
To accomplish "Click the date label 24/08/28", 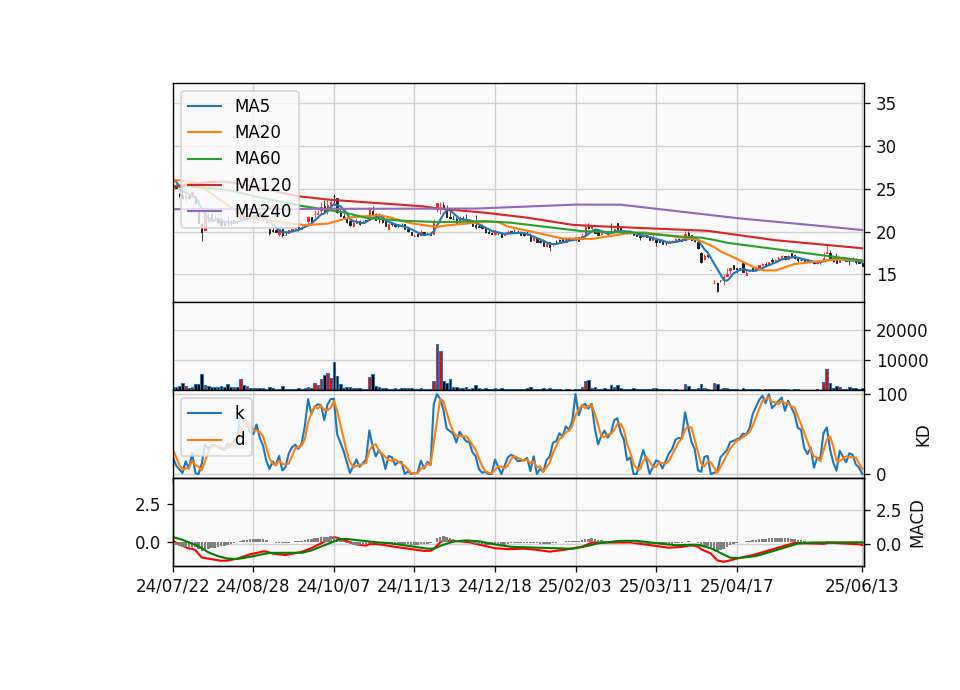I will tap(253, 586).
